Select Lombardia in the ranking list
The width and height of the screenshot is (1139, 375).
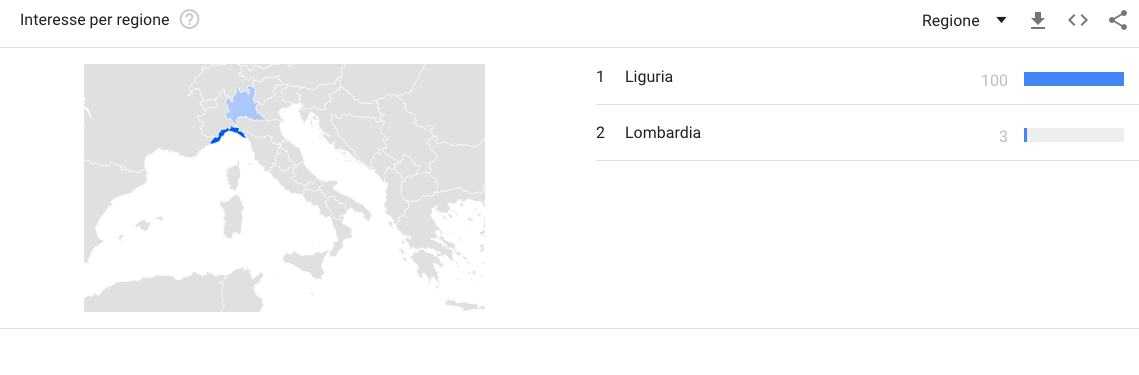point(662,133)
